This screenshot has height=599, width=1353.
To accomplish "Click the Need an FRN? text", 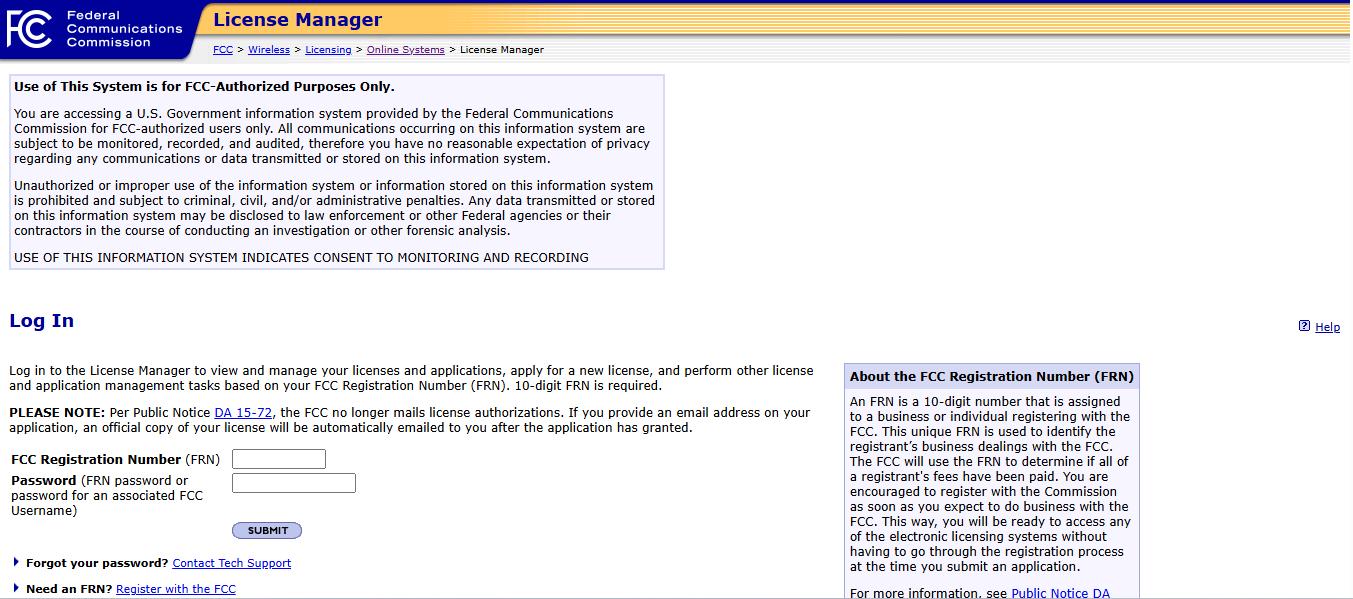I will (x=69, y=589).
